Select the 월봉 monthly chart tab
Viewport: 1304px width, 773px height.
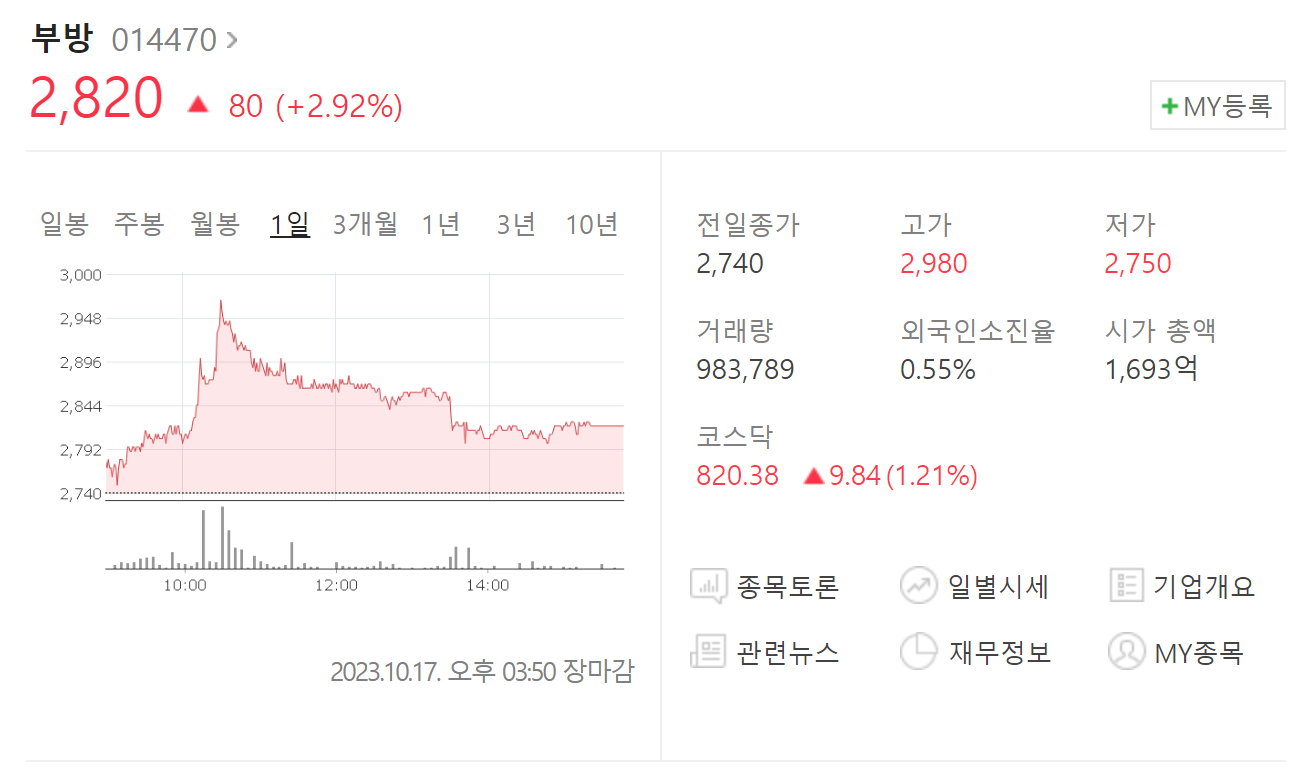pos(213,225)
